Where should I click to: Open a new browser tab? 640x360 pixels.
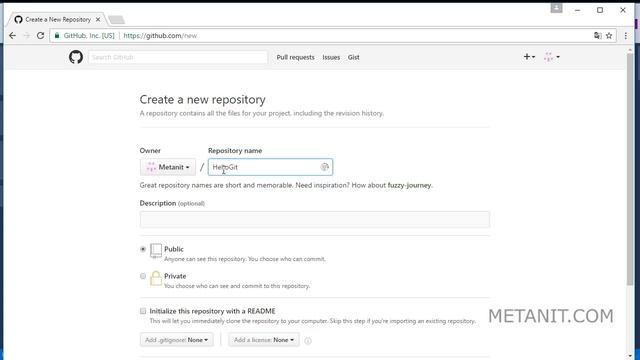[x=116, y=20]
